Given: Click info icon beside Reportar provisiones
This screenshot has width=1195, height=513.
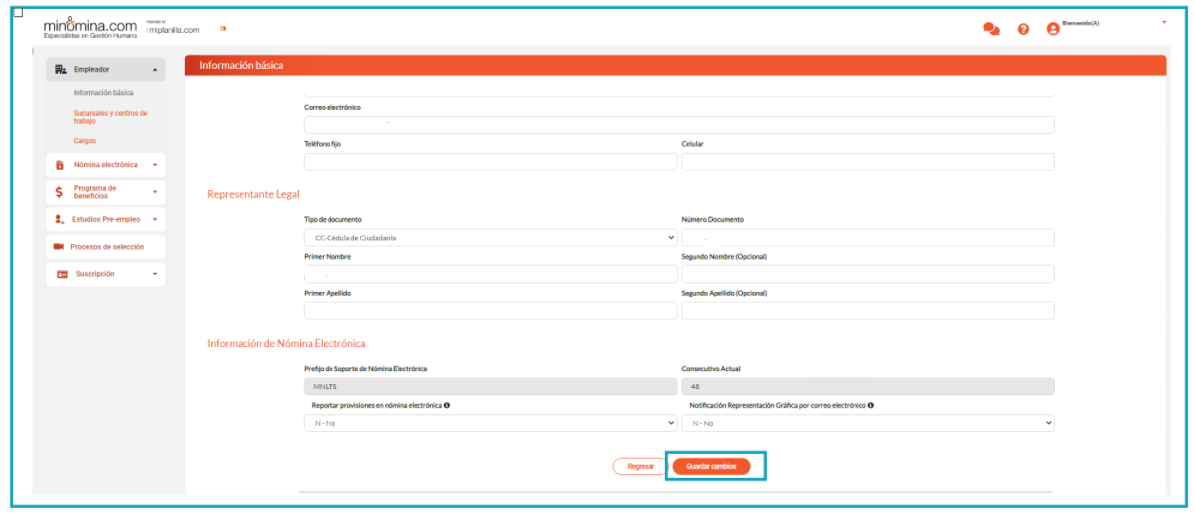Looking at the screenshot, I should coord(446,405).
